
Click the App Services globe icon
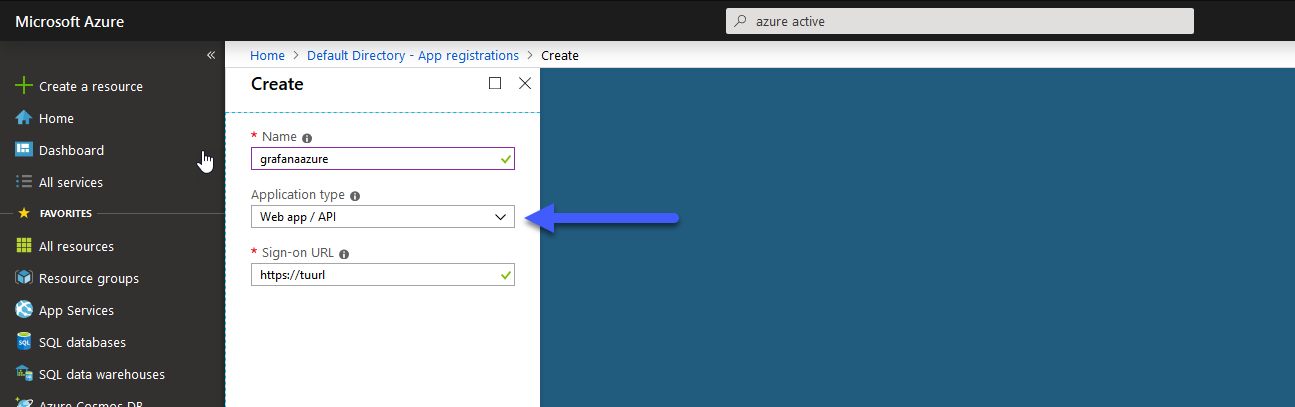tap(24, 310)
